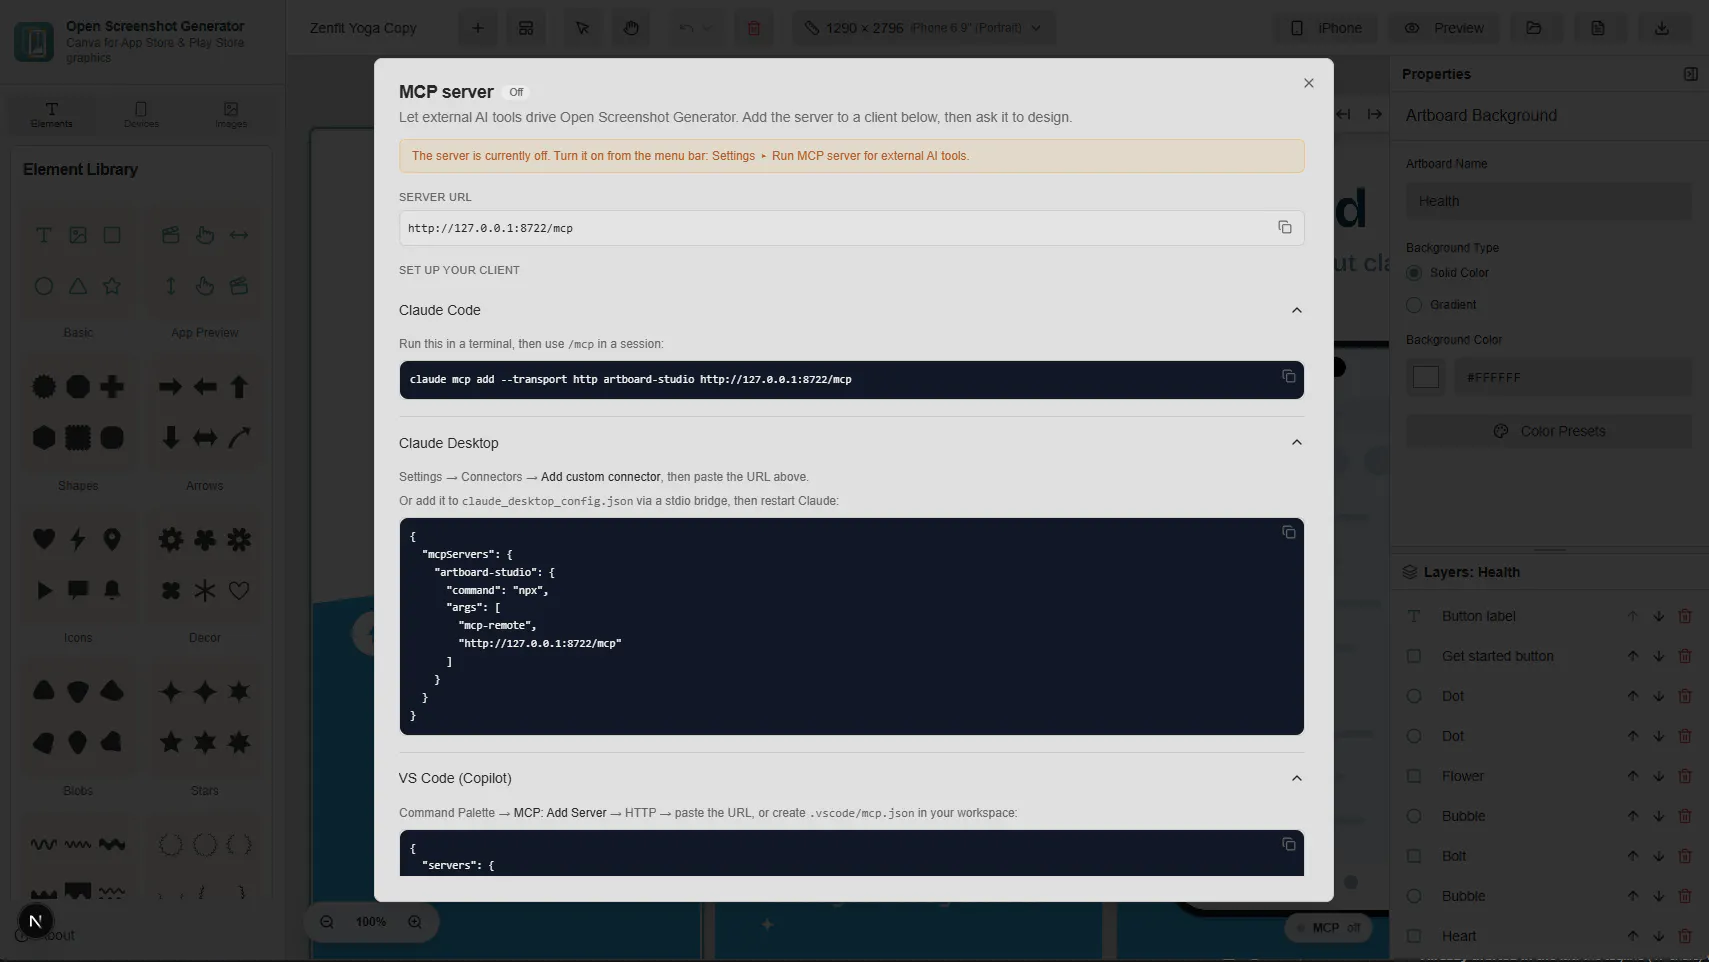
Task: Switch to the Images tab
Action: pos(231,114)
